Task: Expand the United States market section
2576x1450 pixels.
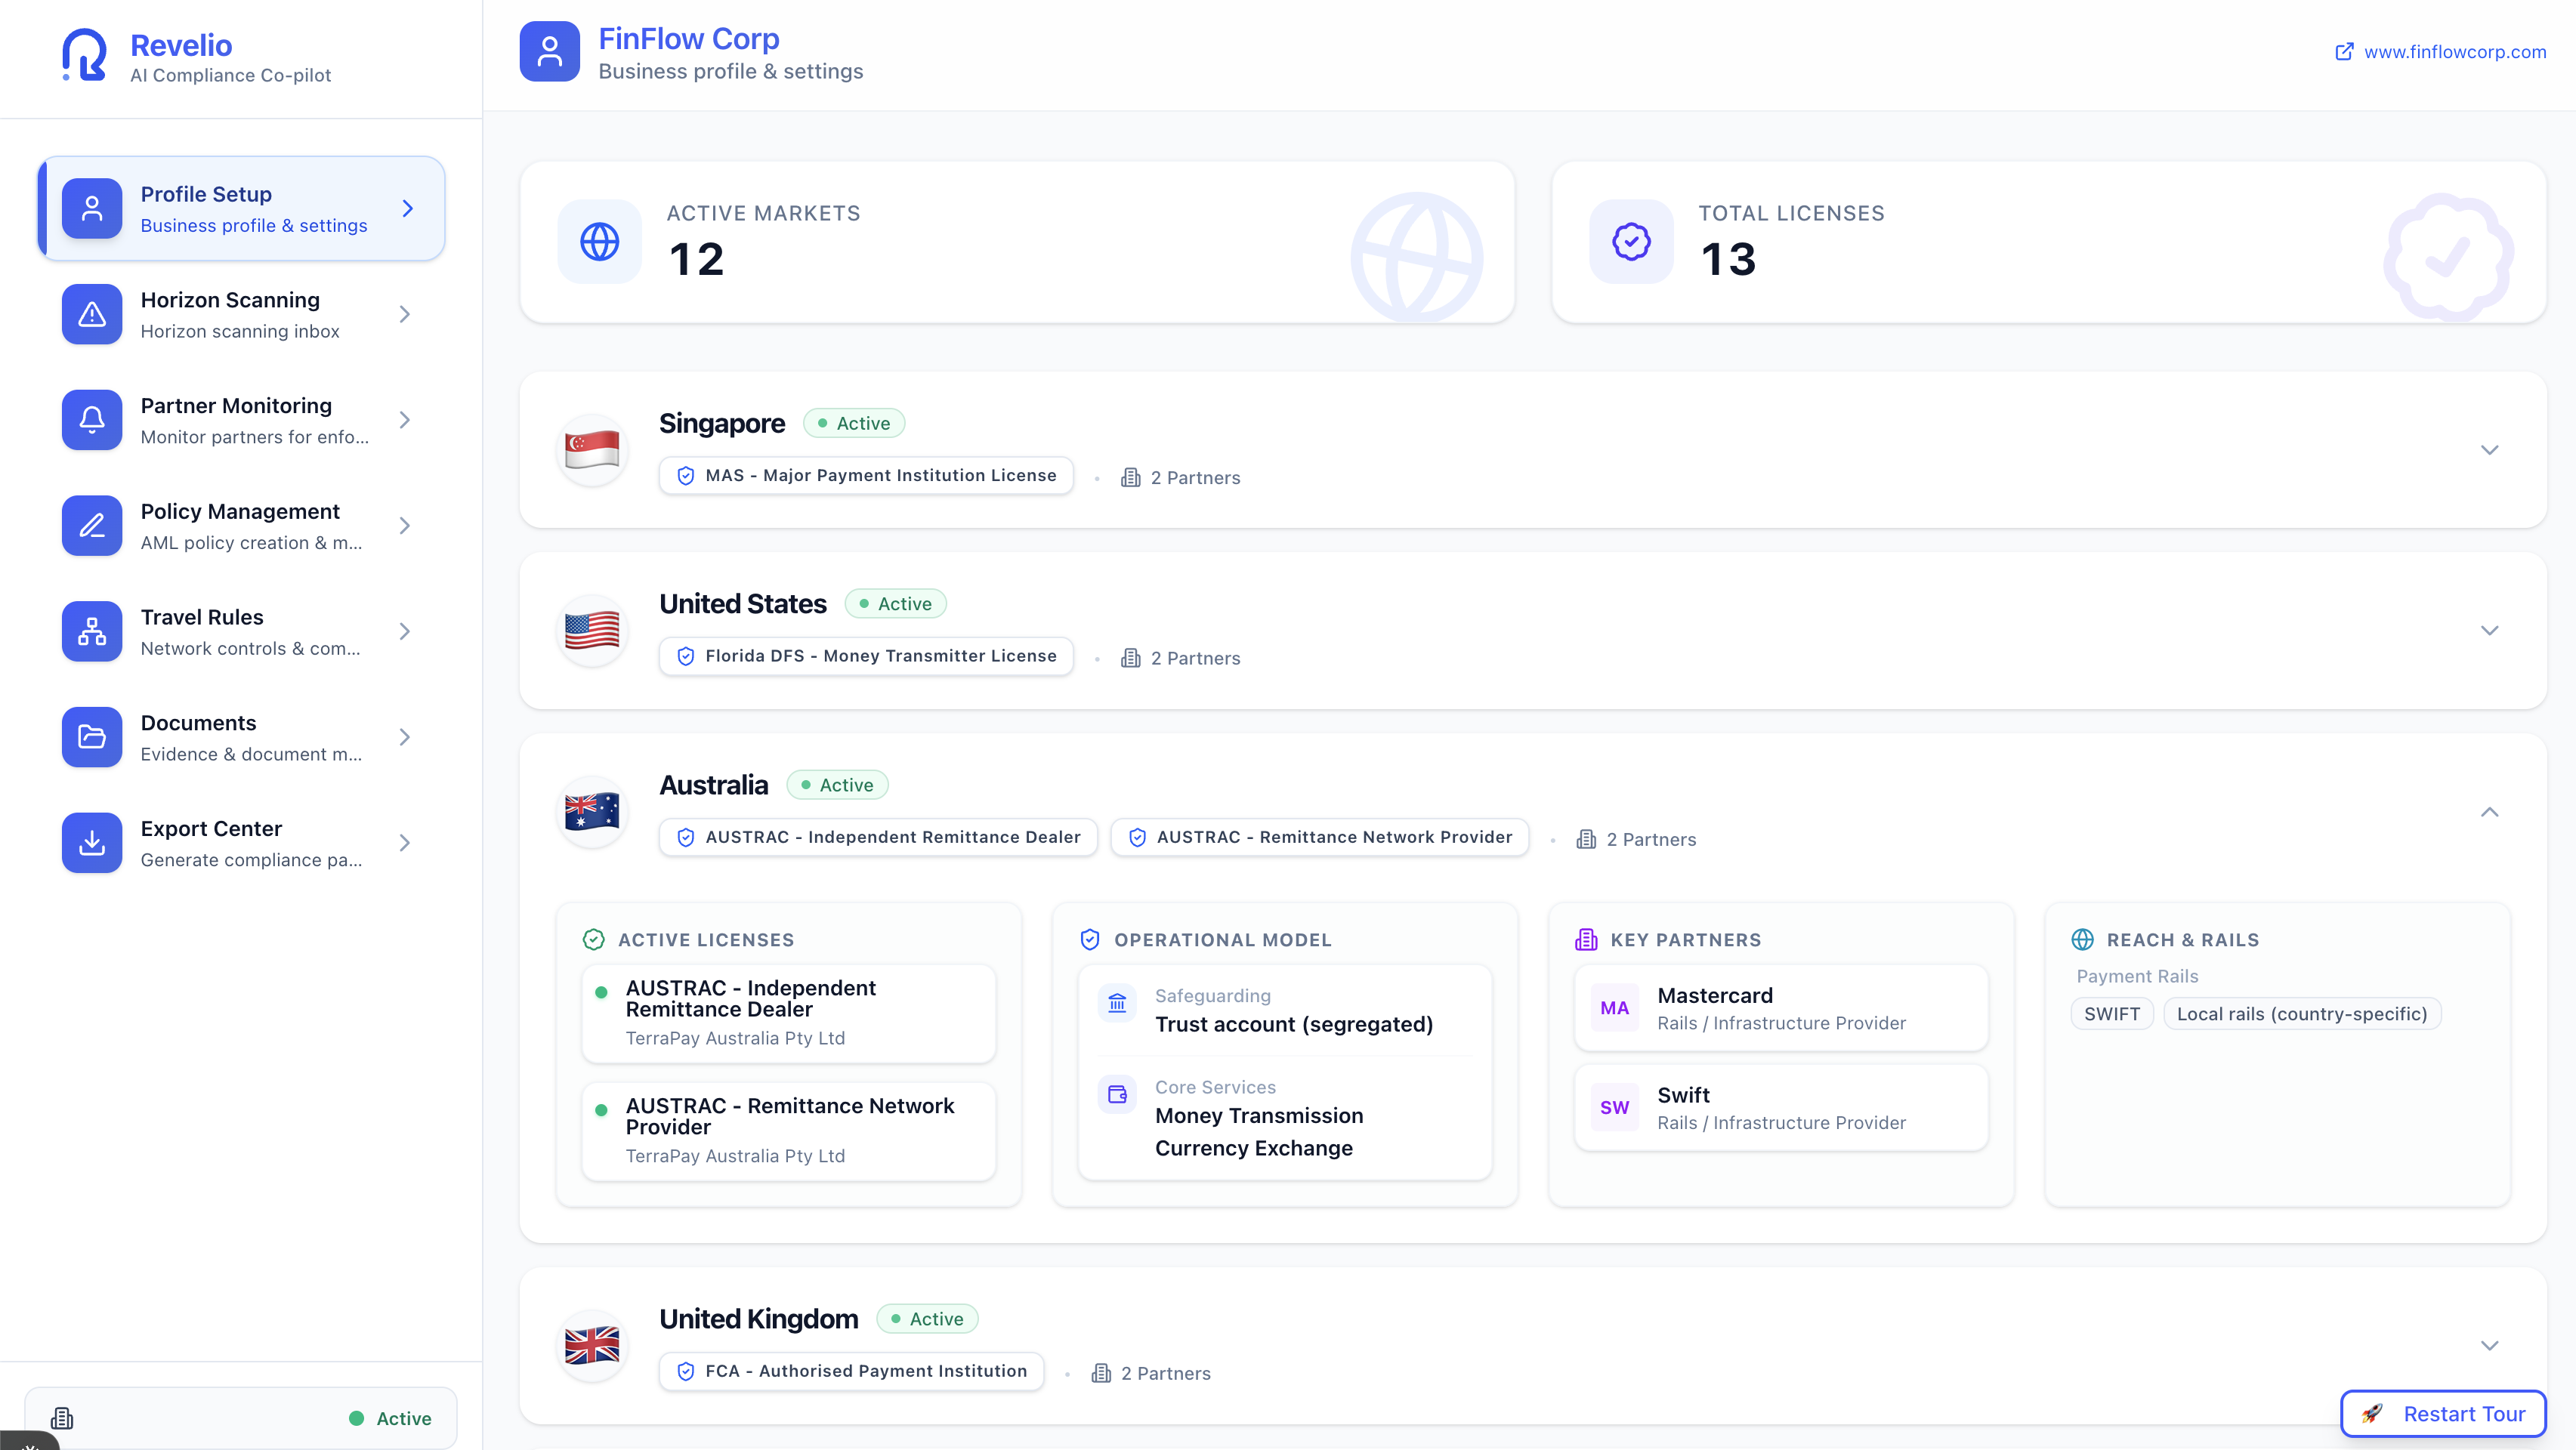Action: pos(2490,630)
